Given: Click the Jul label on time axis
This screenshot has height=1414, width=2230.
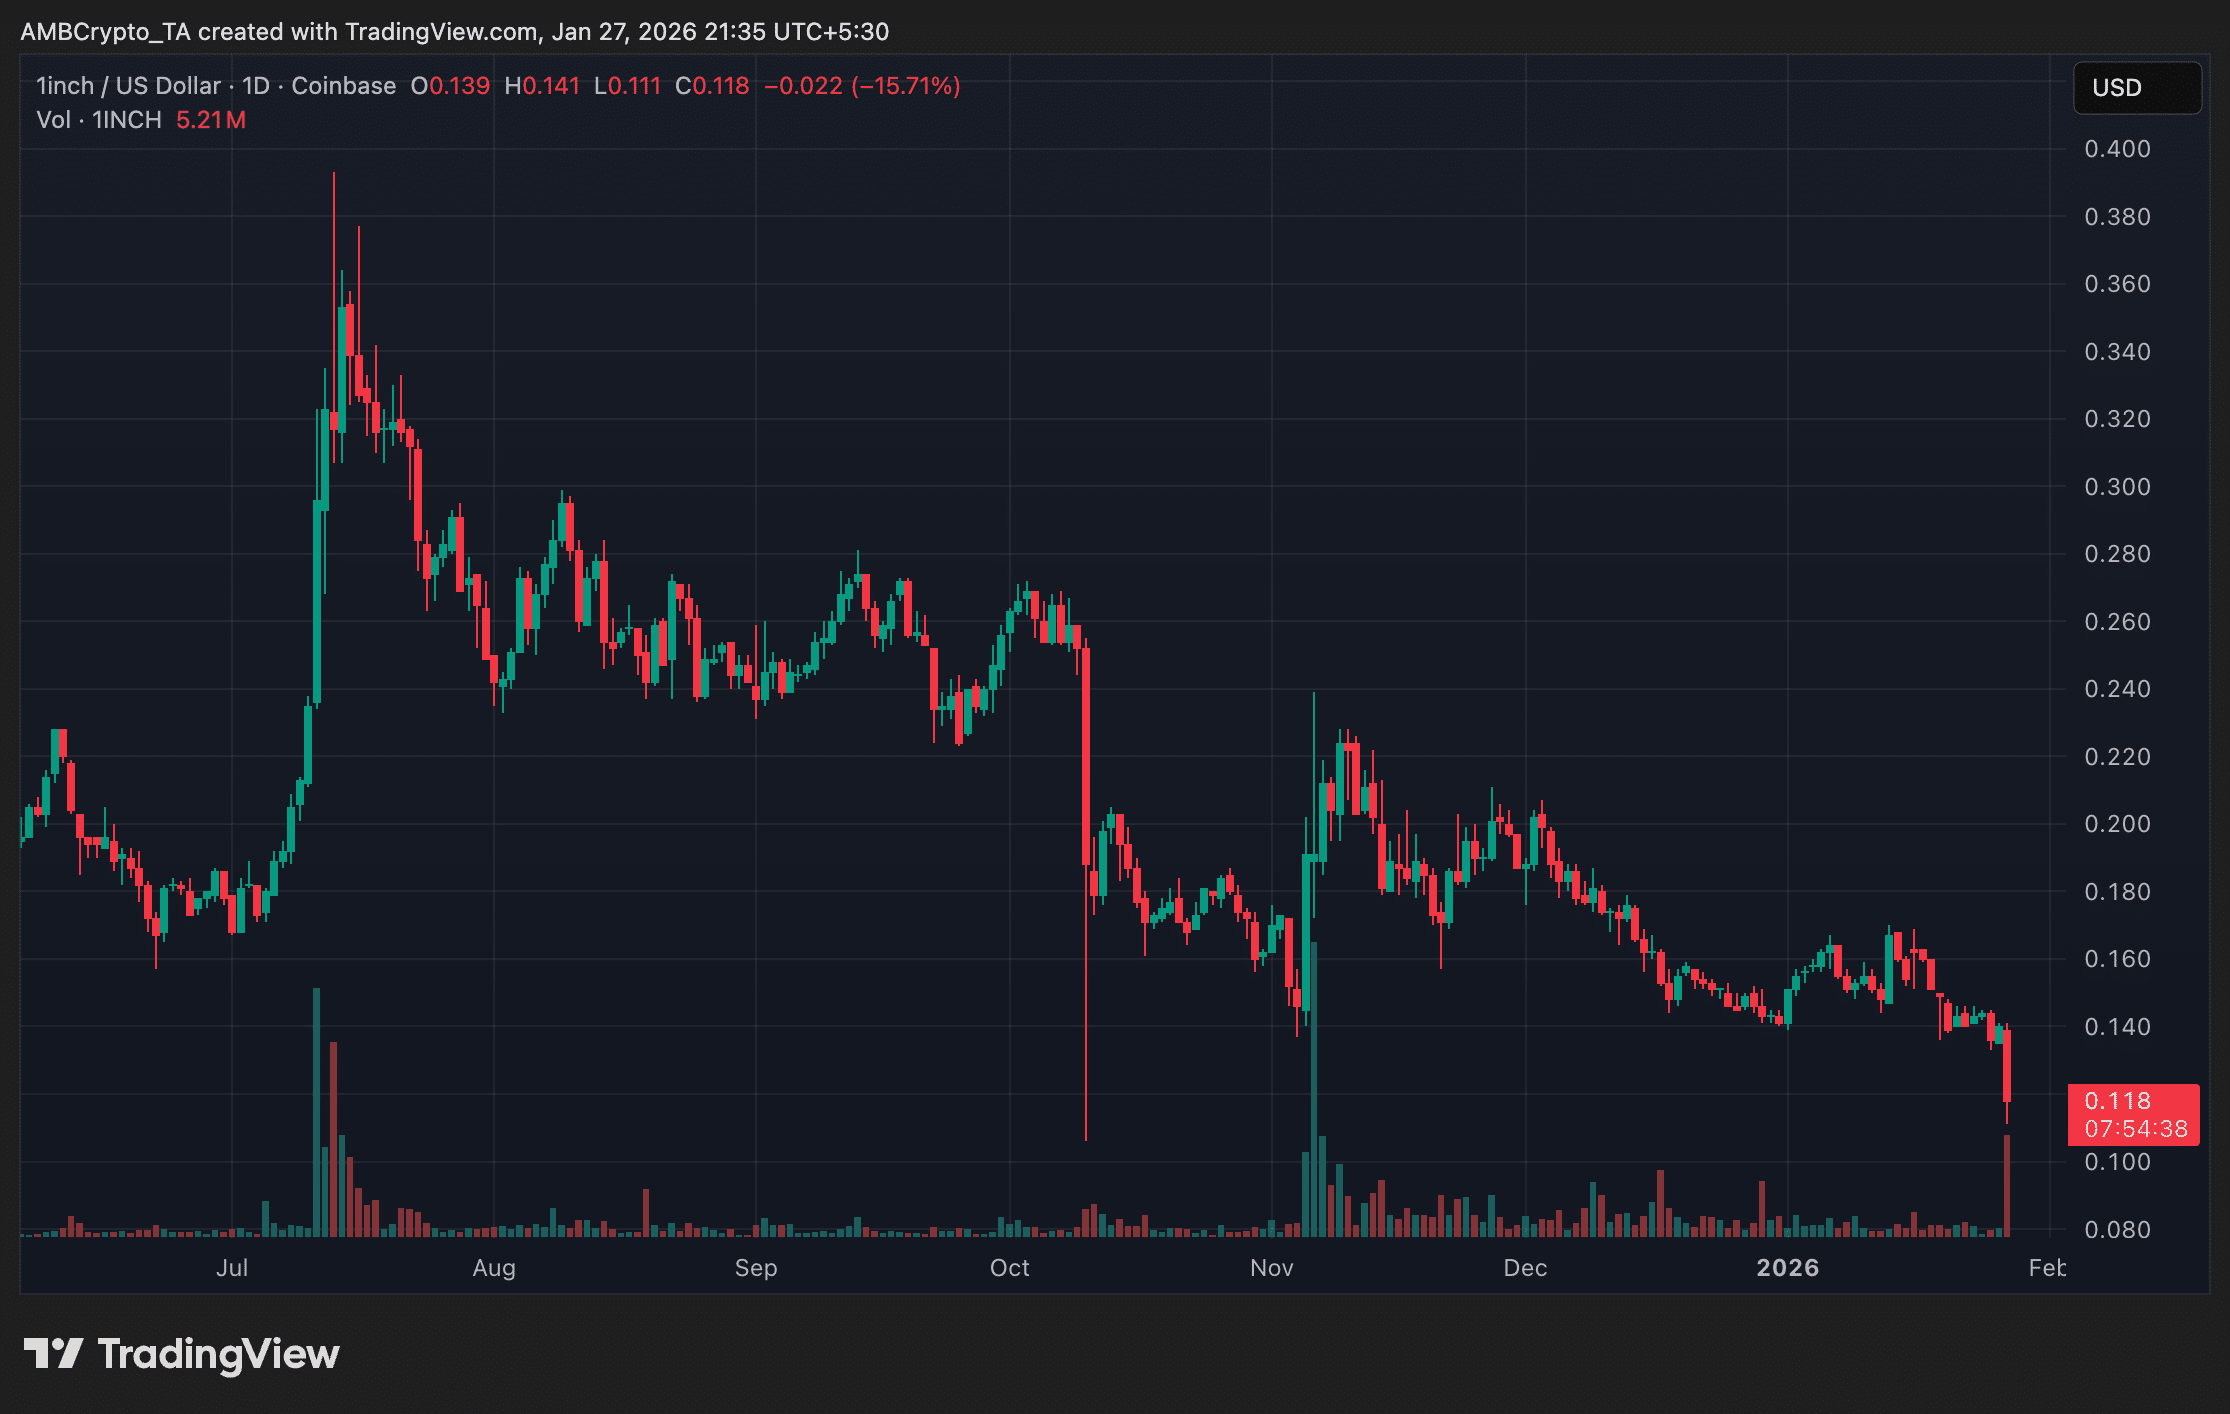Looking at the screenshot, I should [232, 1268].
